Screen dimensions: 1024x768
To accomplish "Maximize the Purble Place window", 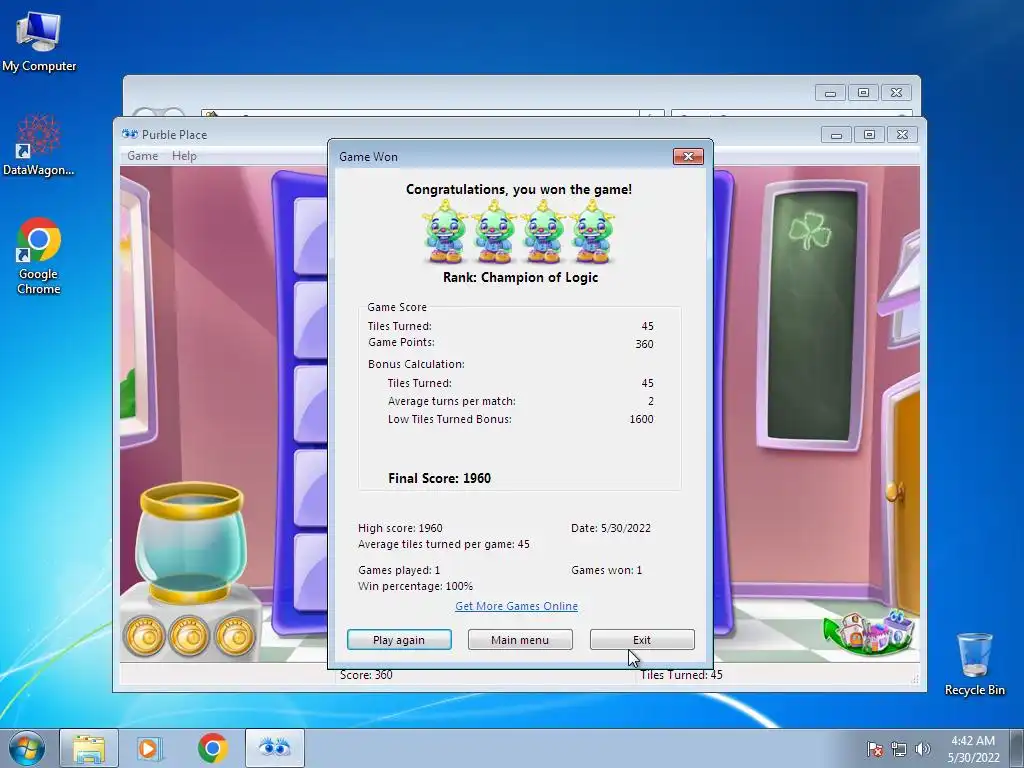I will tap(869, 135).
